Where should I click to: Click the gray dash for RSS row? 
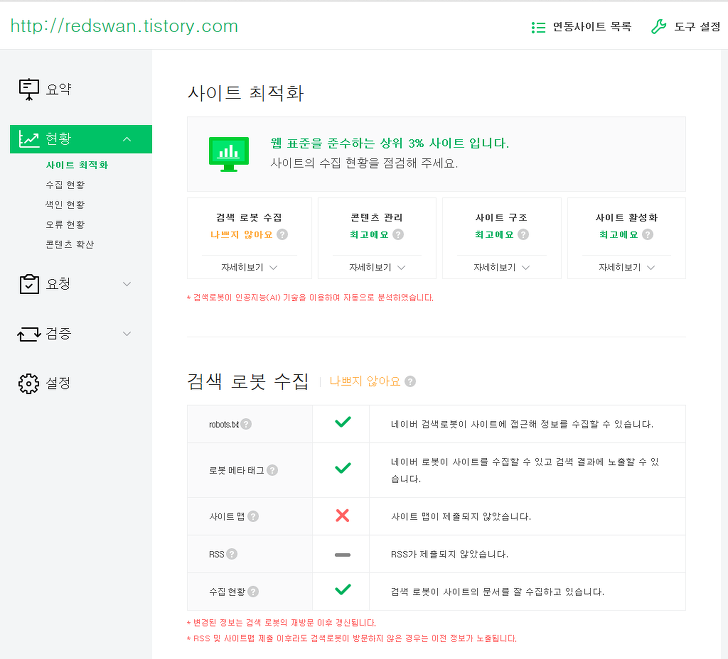tap(343, 555)
